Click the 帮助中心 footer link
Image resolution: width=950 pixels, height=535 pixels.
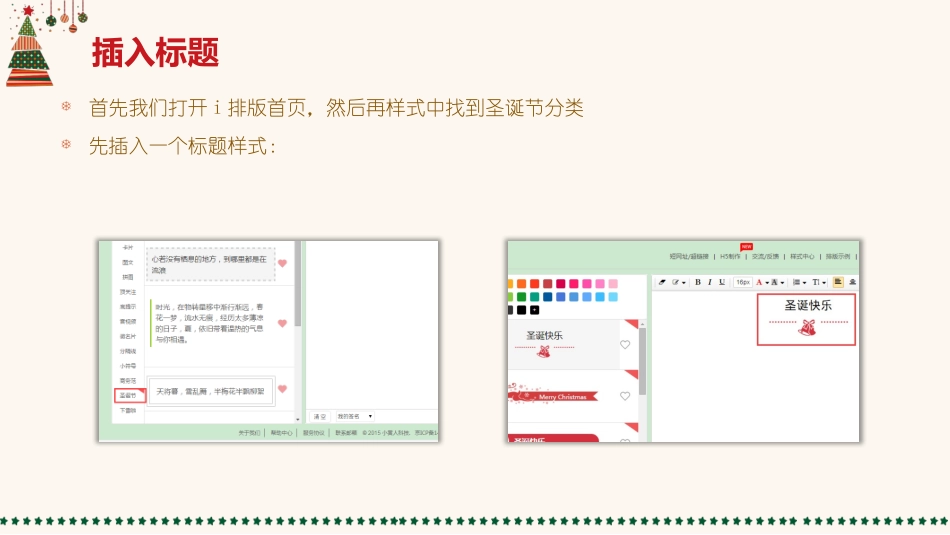pyautogui.click(x=281, y=433)
